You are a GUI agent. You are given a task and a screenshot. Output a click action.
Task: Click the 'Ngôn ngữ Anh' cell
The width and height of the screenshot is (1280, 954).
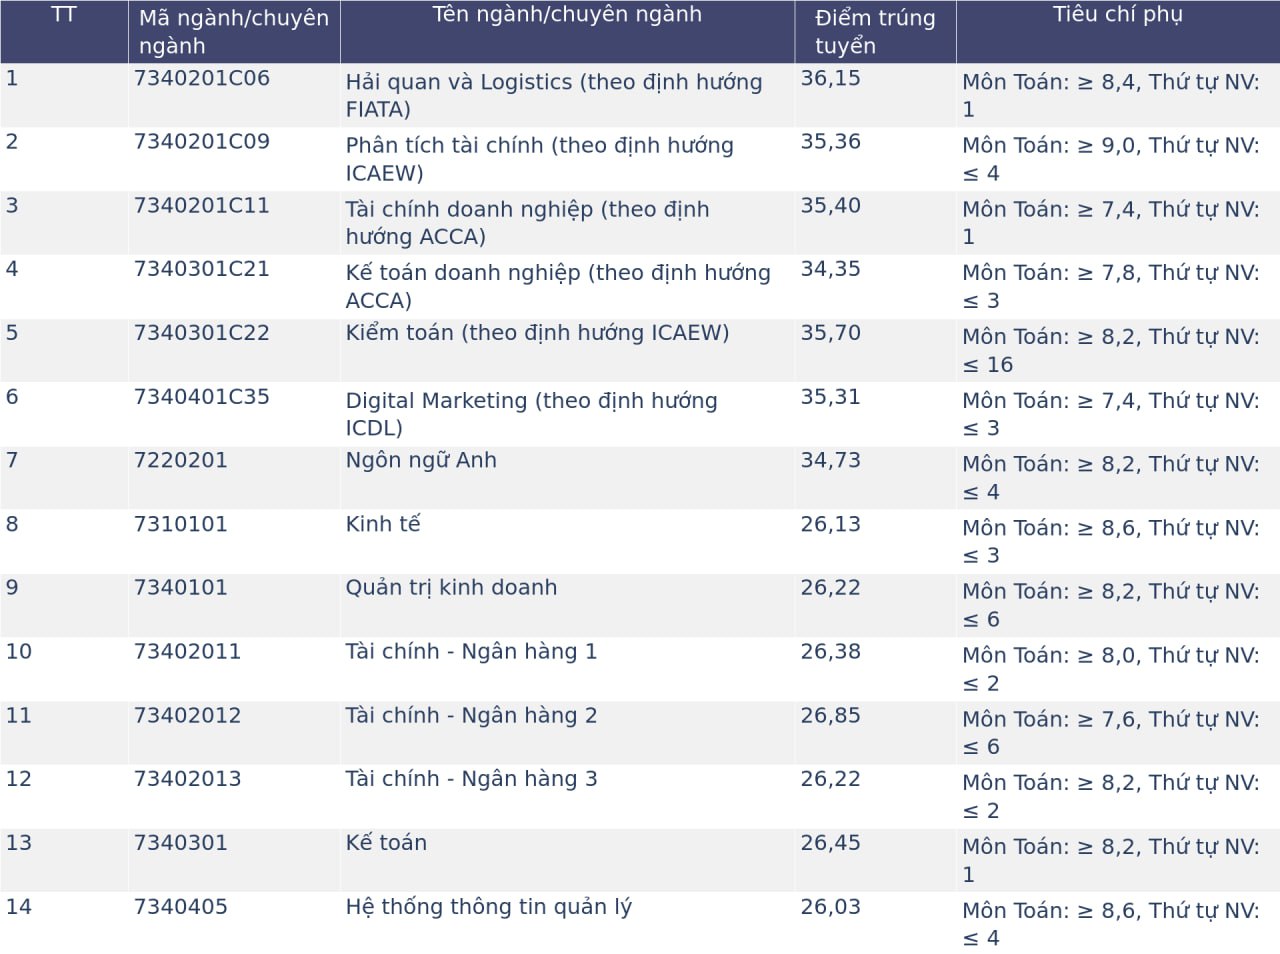(x=420, y=461)
